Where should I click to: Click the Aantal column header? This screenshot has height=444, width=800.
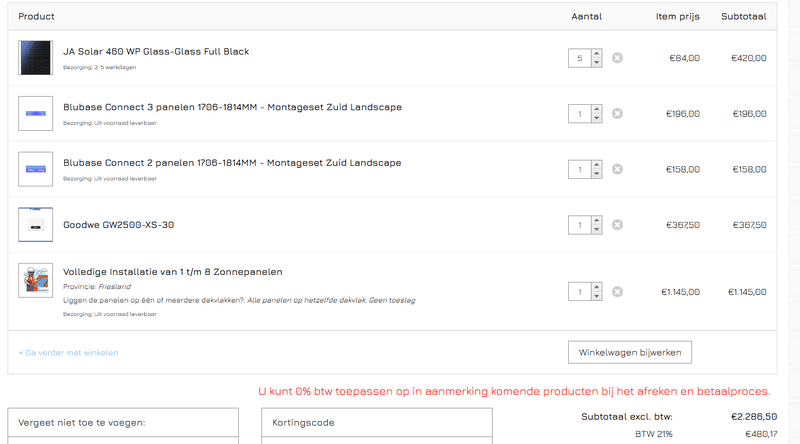click(587, 16)
